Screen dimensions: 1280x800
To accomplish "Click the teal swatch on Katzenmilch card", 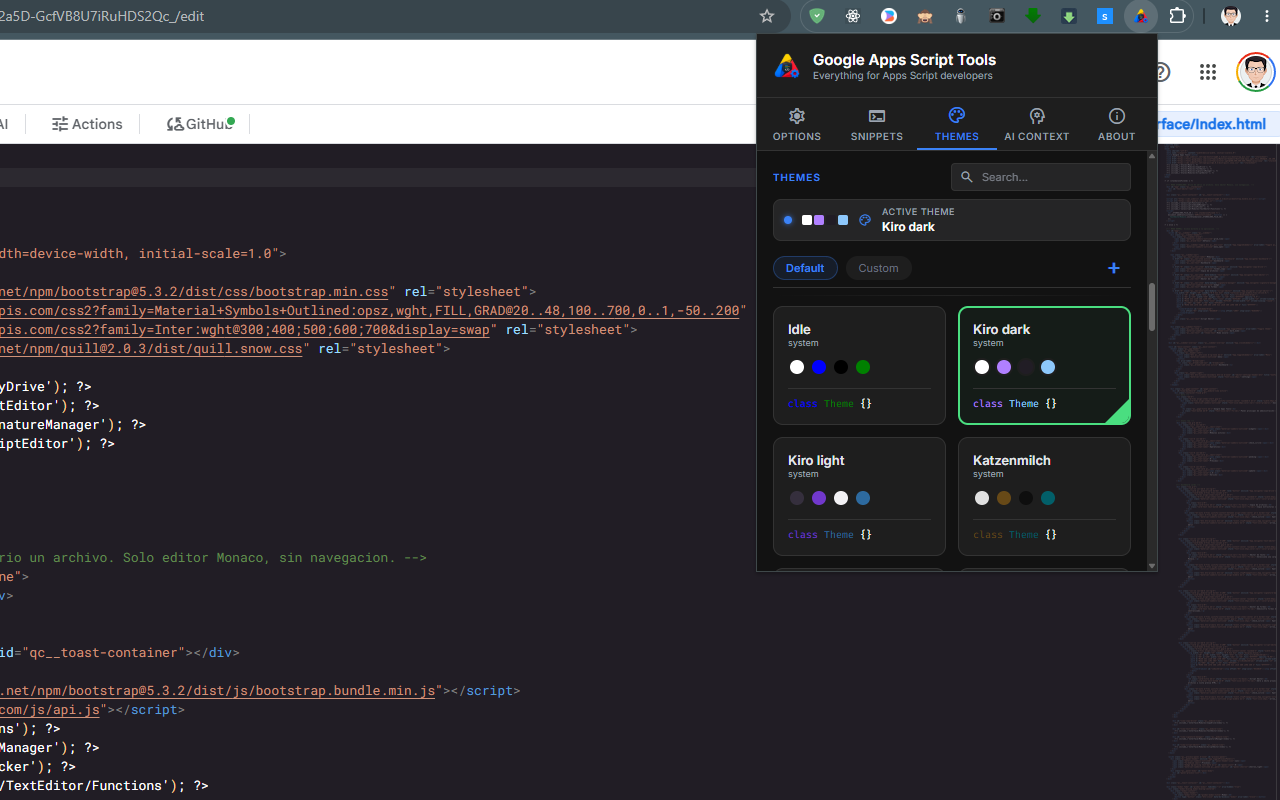I will click(1048, 498).
